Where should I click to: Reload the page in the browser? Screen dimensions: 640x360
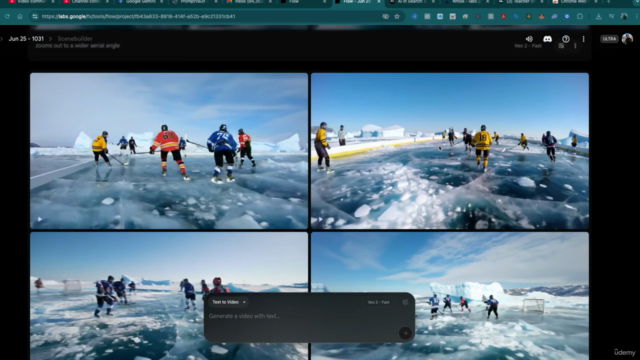(7, 16)
